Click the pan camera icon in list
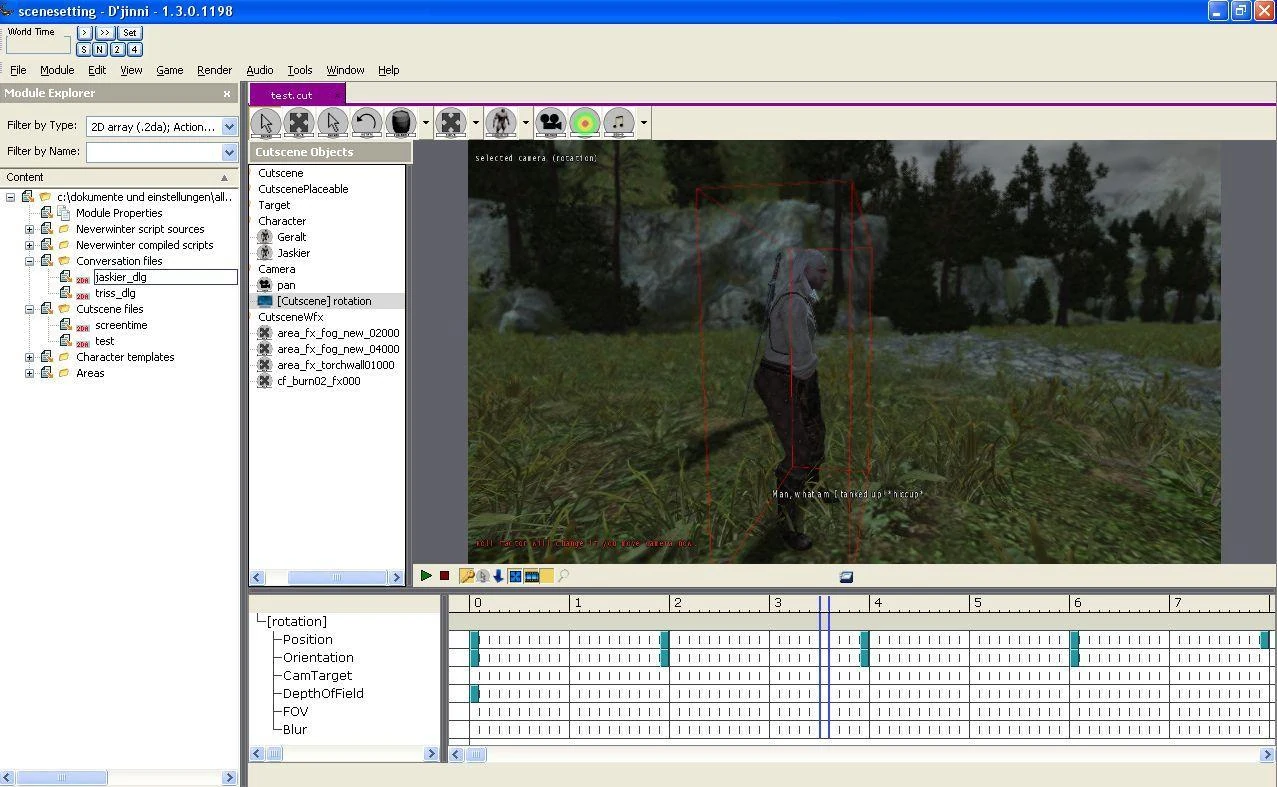1277x787 pixels. tap(265, 285)
